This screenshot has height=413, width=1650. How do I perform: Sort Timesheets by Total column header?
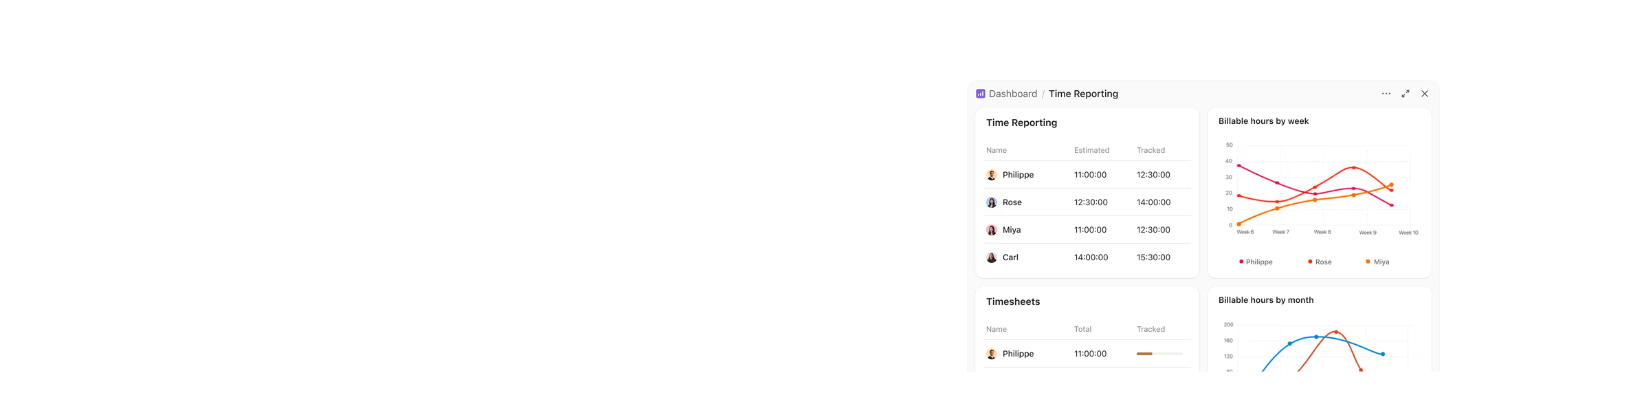tap(1082, 330)
